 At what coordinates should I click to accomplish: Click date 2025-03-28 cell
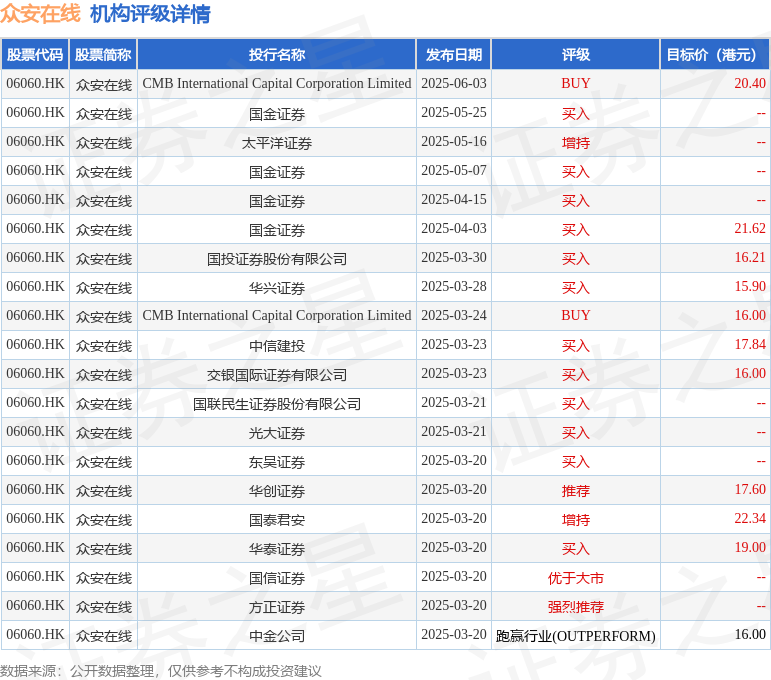click(x=454, y=287)
